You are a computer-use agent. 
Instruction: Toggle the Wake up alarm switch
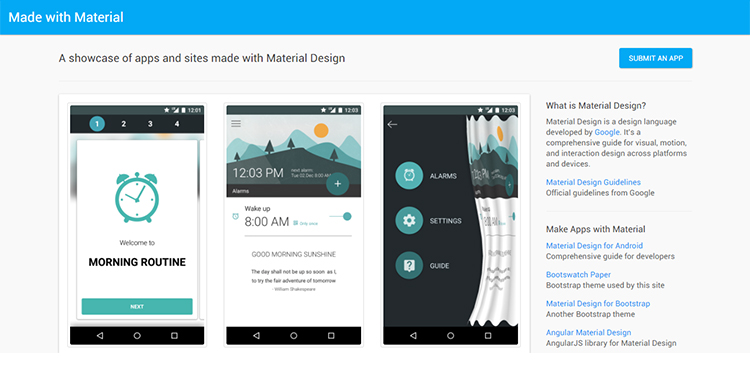click(341, 216)
